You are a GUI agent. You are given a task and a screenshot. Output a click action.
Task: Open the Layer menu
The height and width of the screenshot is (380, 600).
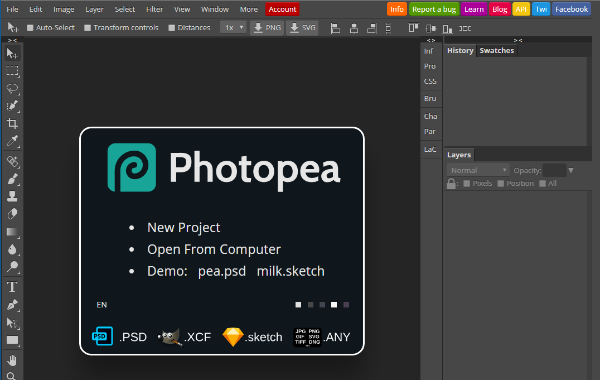94,9
